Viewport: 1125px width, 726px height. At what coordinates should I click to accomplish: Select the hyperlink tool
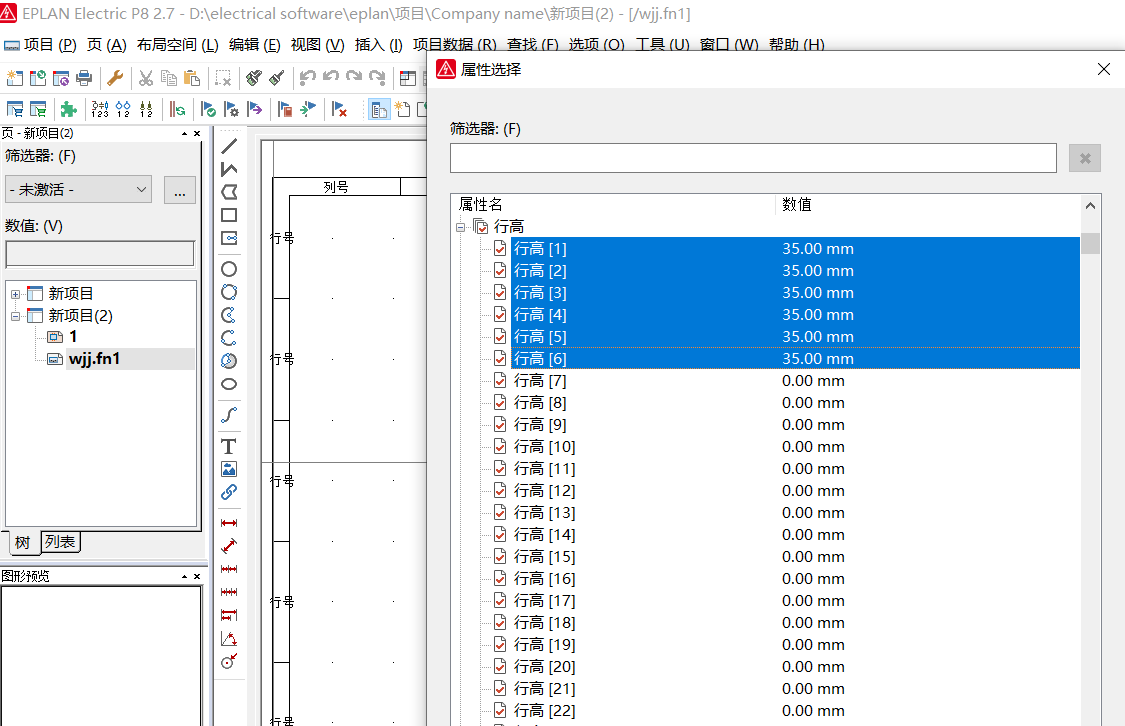229,492
